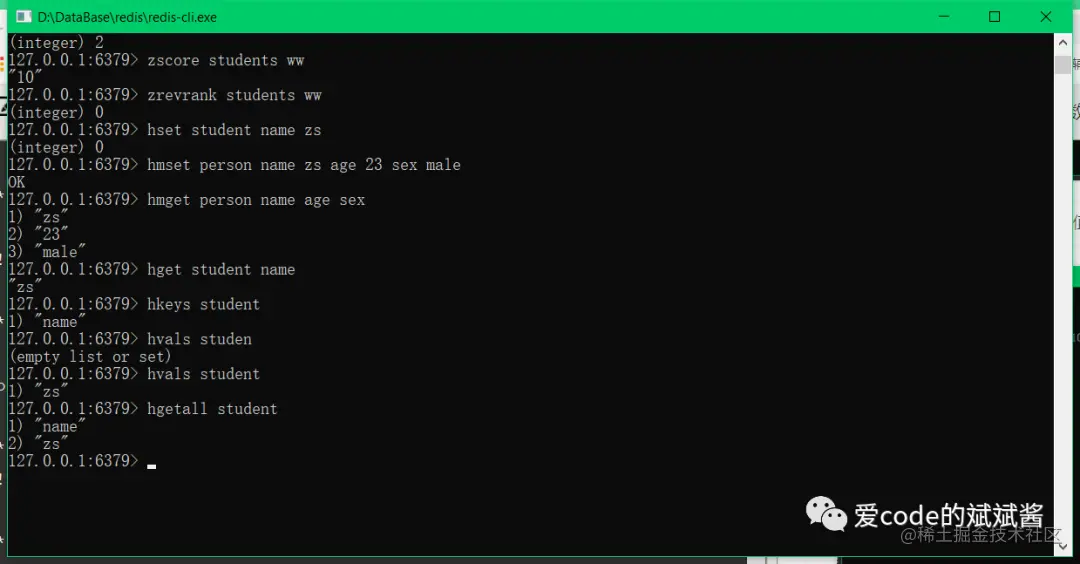The image size is (1080, 564).
Task: Click the scrollbar up arrow
Action: (x=1062, y=43)
